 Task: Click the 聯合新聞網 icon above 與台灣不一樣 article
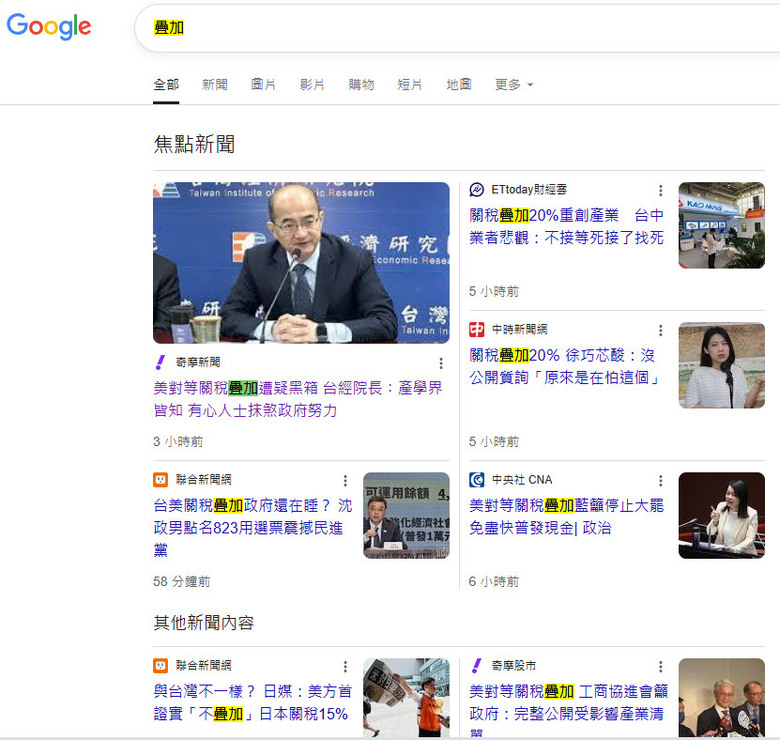coord(160,665)
